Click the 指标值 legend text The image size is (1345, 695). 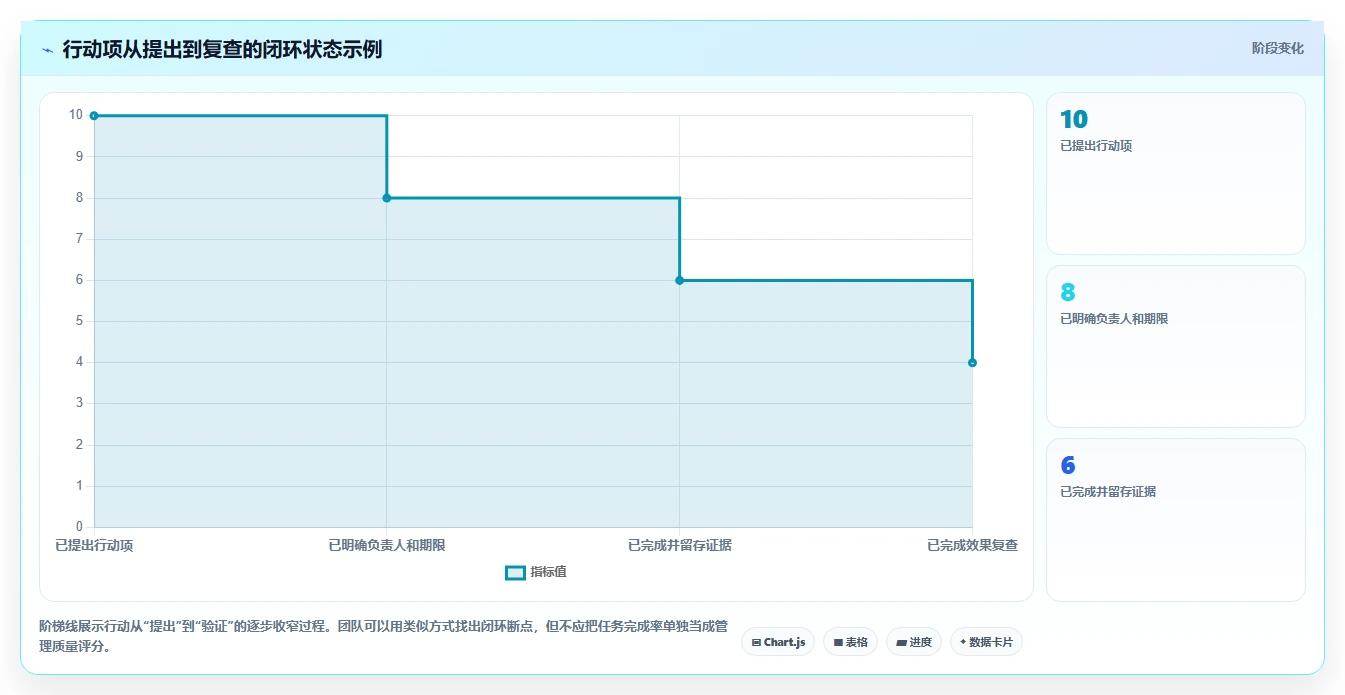548,572
